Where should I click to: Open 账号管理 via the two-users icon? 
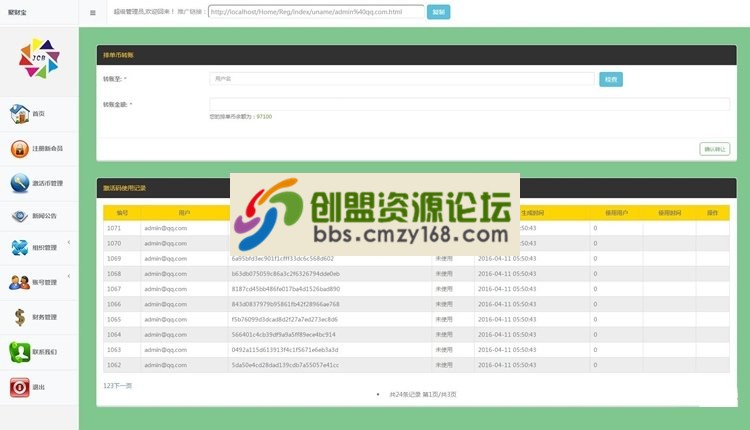point(20,282)
